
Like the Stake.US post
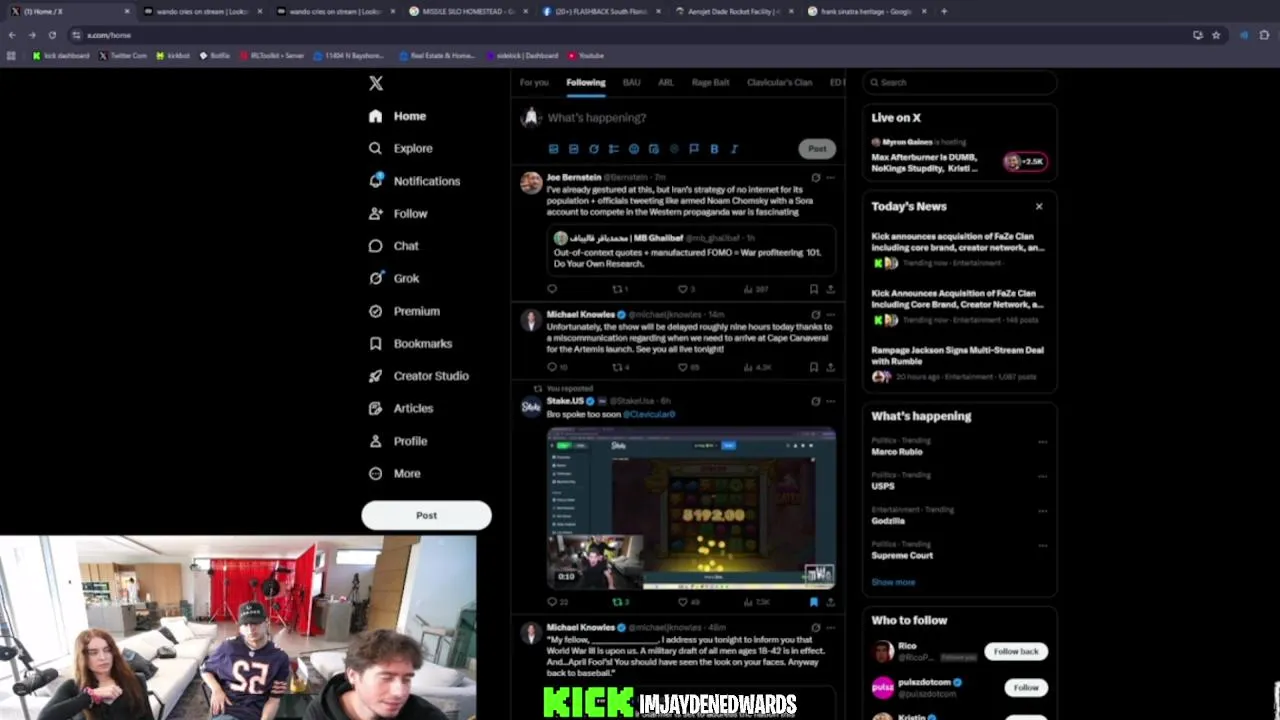687,602
